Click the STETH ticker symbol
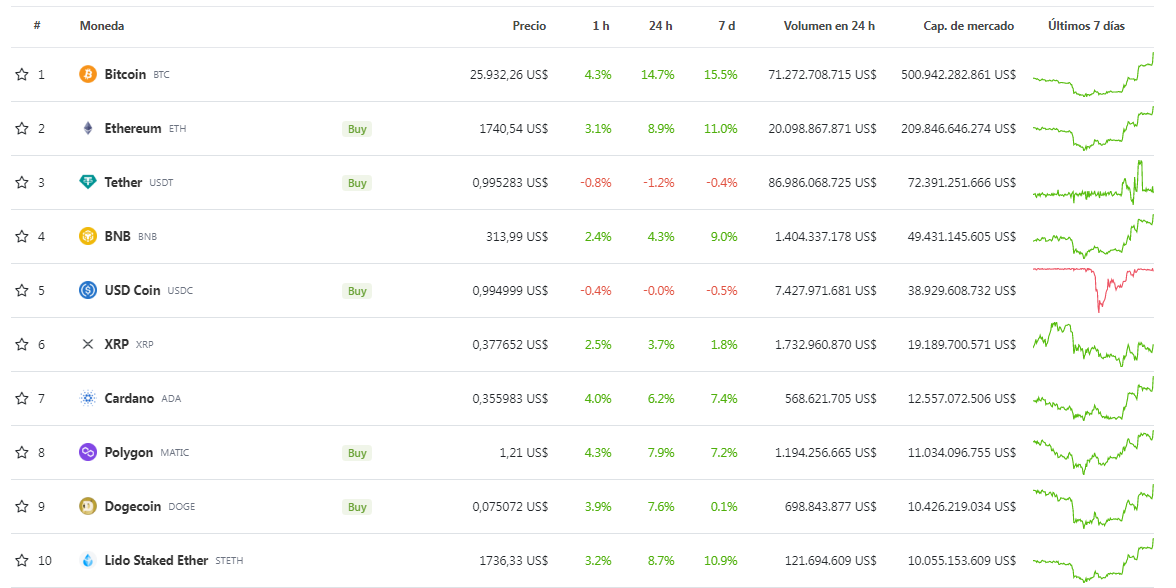The height and width of the screenshot is (588, 1176). (x=230, y=560)
